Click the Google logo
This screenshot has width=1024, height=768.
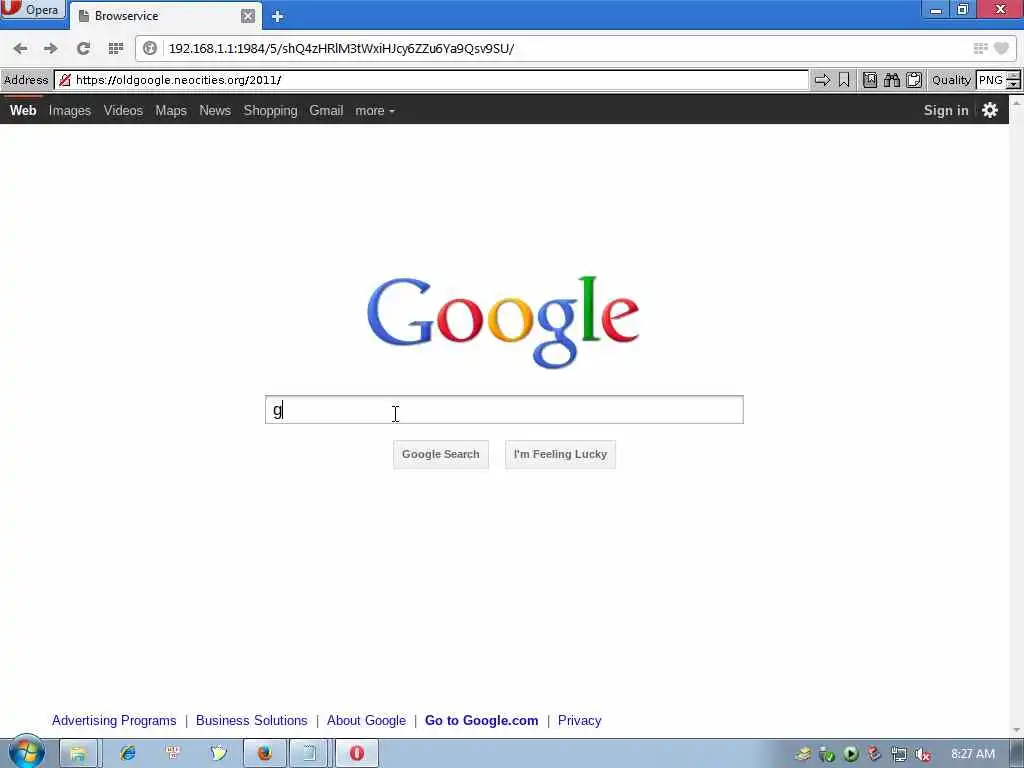[x=503, y=321]
